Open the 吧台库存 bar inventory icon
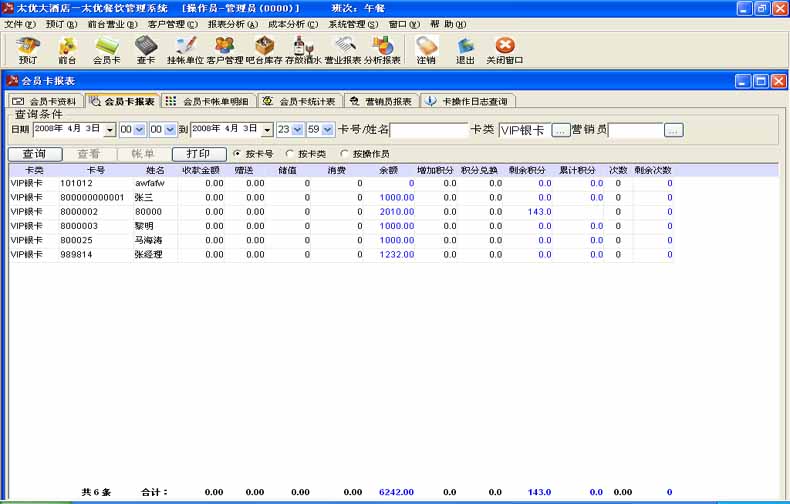This screenshot has width=790, height=504. 264,48
